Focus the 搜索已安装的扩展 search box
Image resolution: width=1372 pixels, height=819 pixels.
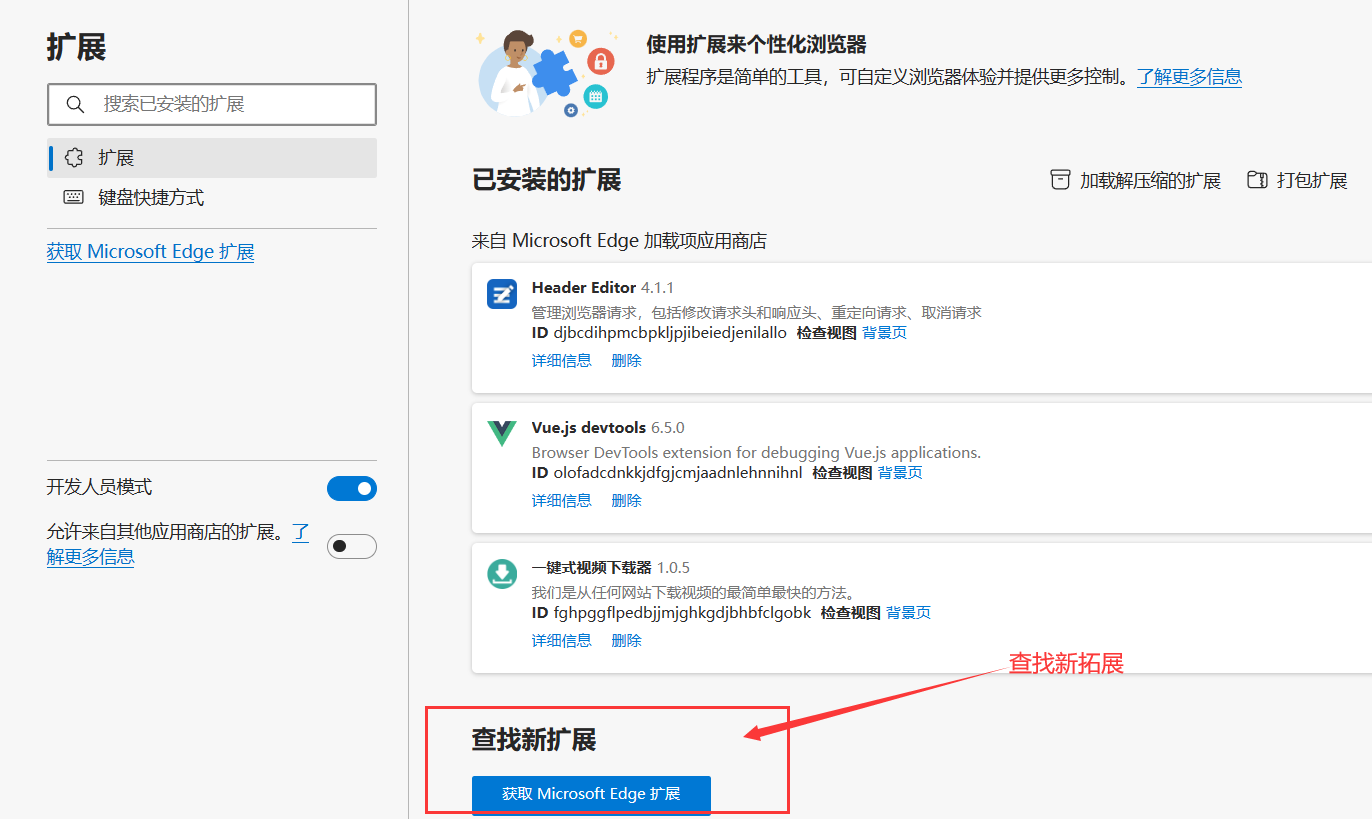[x=212, y=104]
